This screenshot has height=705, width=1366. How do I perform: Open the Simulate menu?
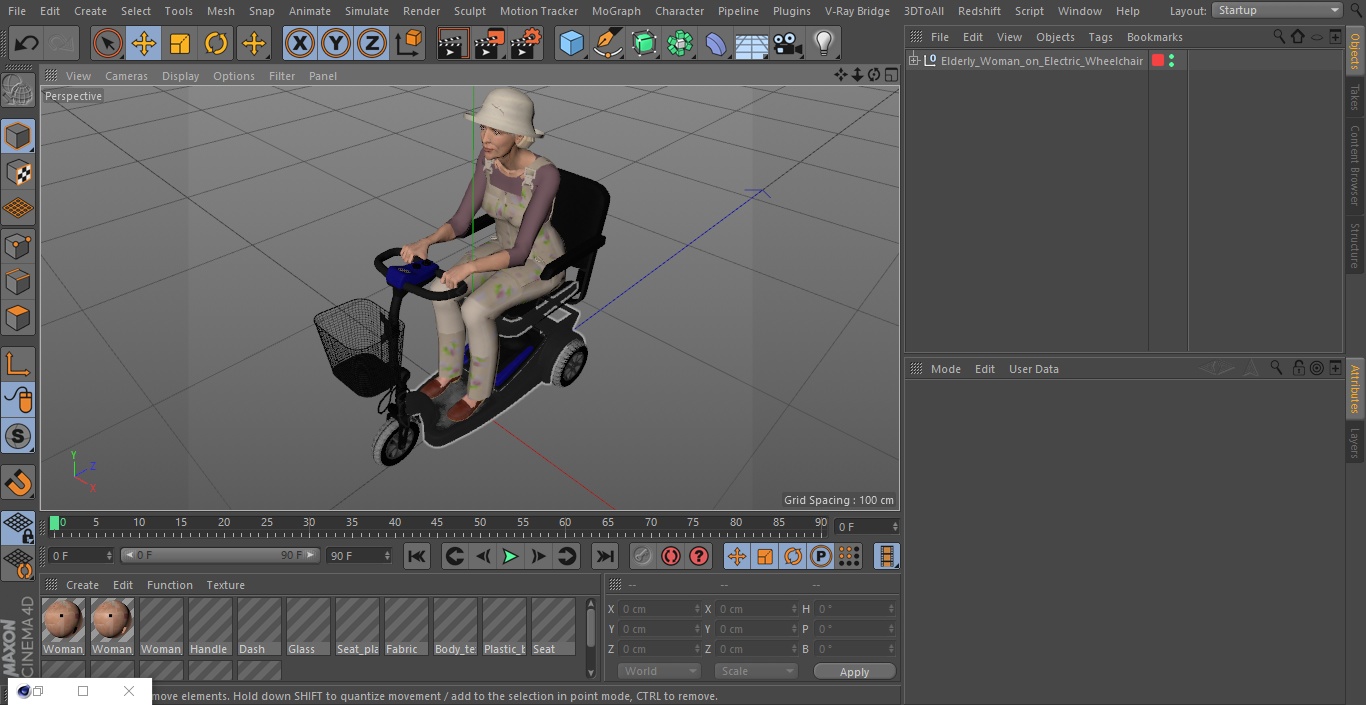366,11
